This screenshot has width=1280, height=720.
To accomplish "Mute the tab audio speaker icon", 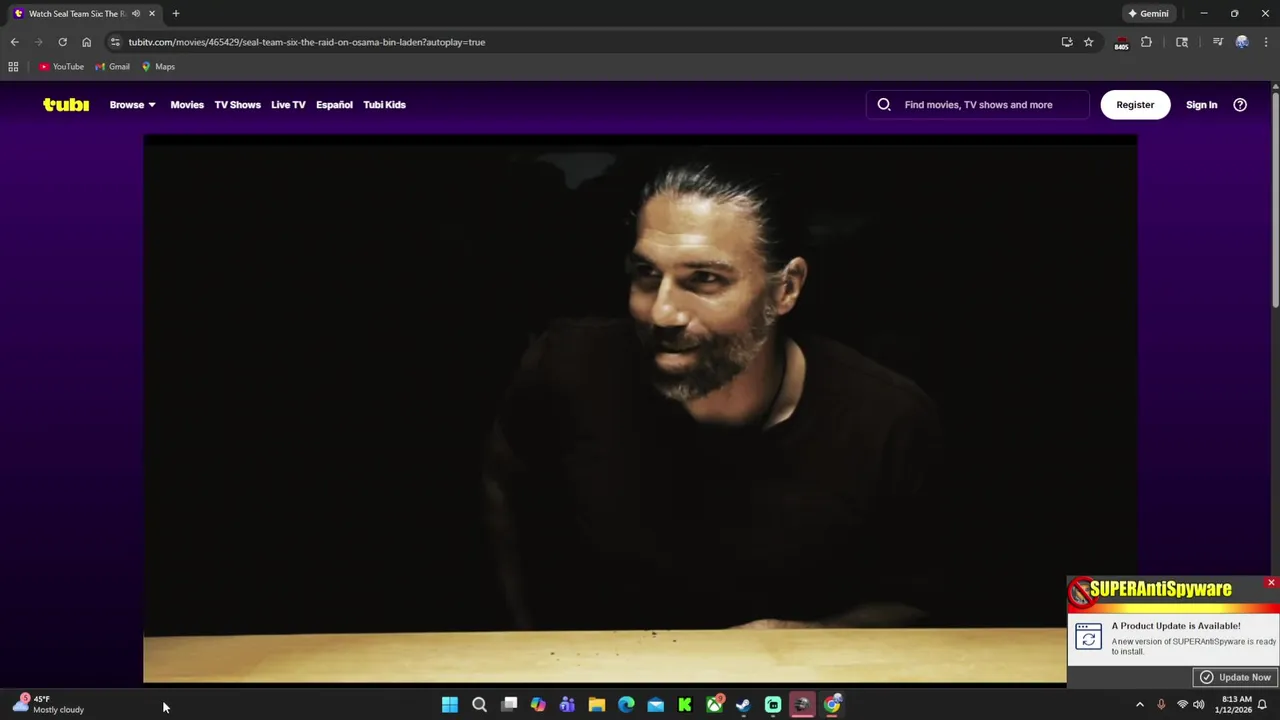I will coord(136,13).
